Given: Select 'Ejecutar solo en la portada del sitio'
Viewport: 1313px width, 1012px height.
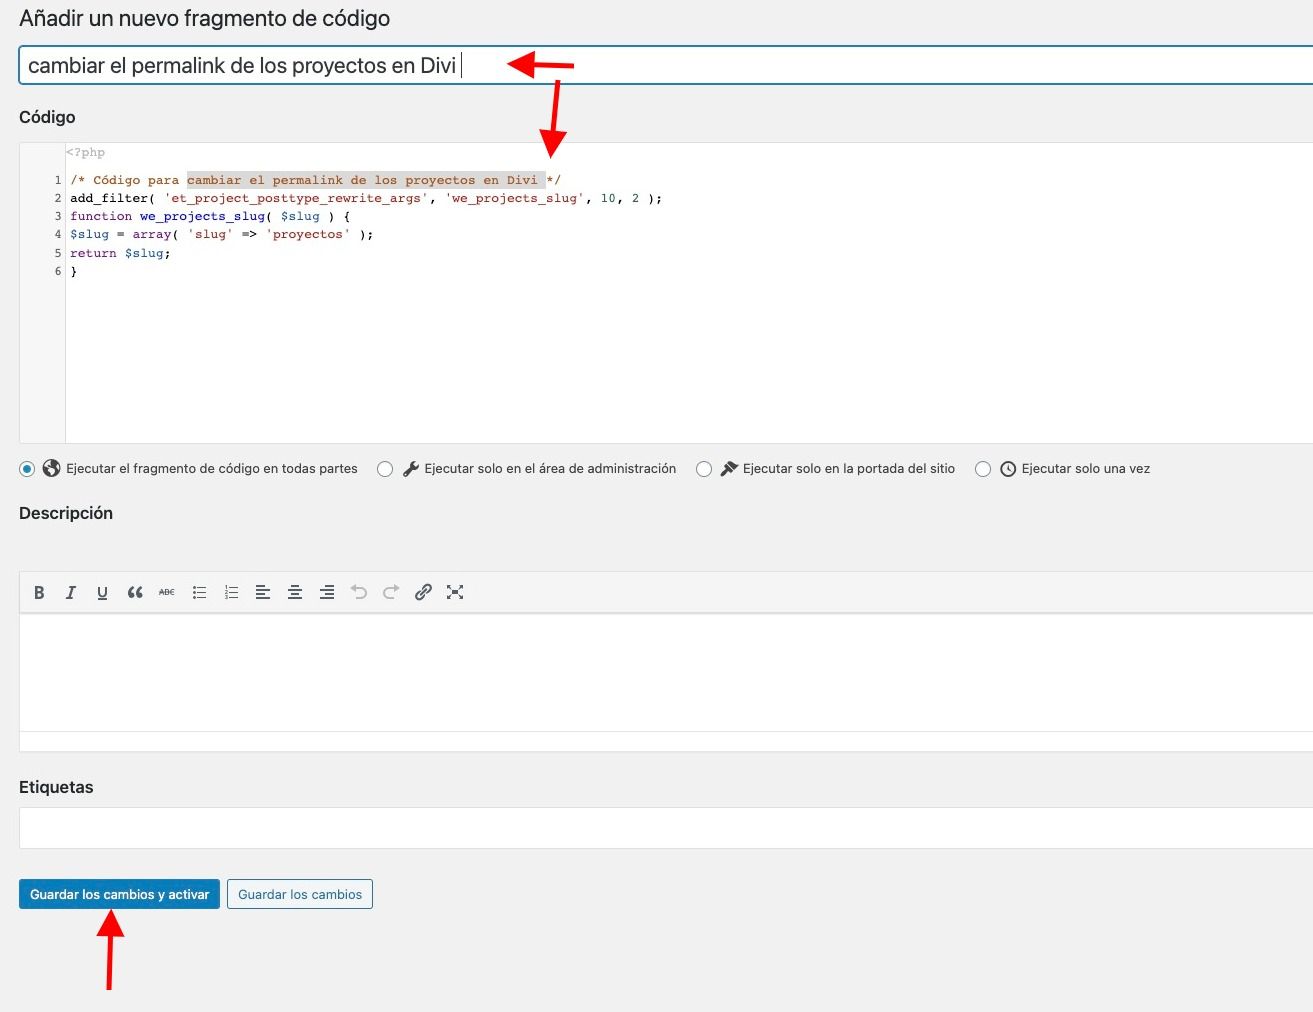Looking at the screenshot, I should (704, 469).
